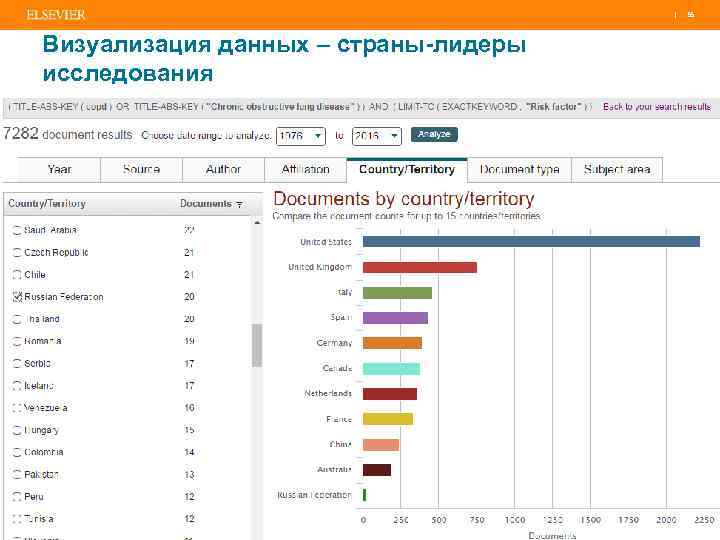Viewport: 720px width, 540px height.
Task: Switch to the Affiliation tab
Action: [x=305, y=169]
